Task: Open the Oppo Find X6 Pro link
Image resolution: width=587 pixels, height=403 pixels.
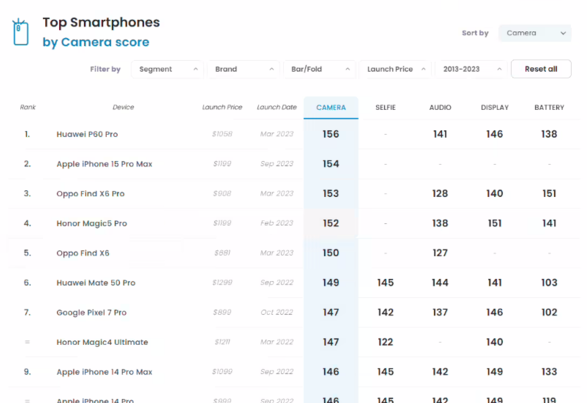Action: point(91,194)
